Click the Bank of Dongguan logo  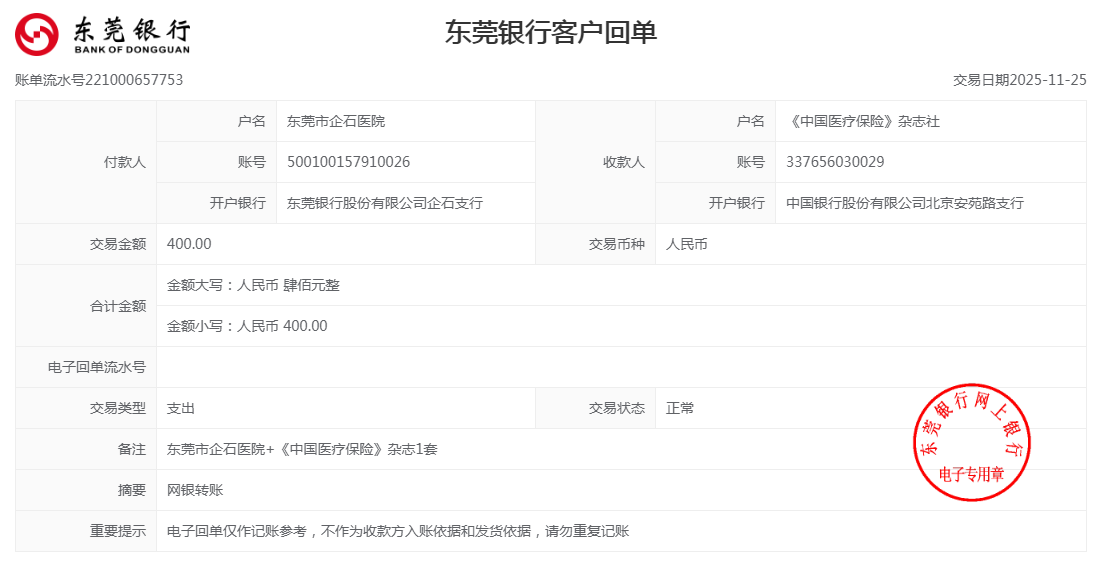coord(102,34)
